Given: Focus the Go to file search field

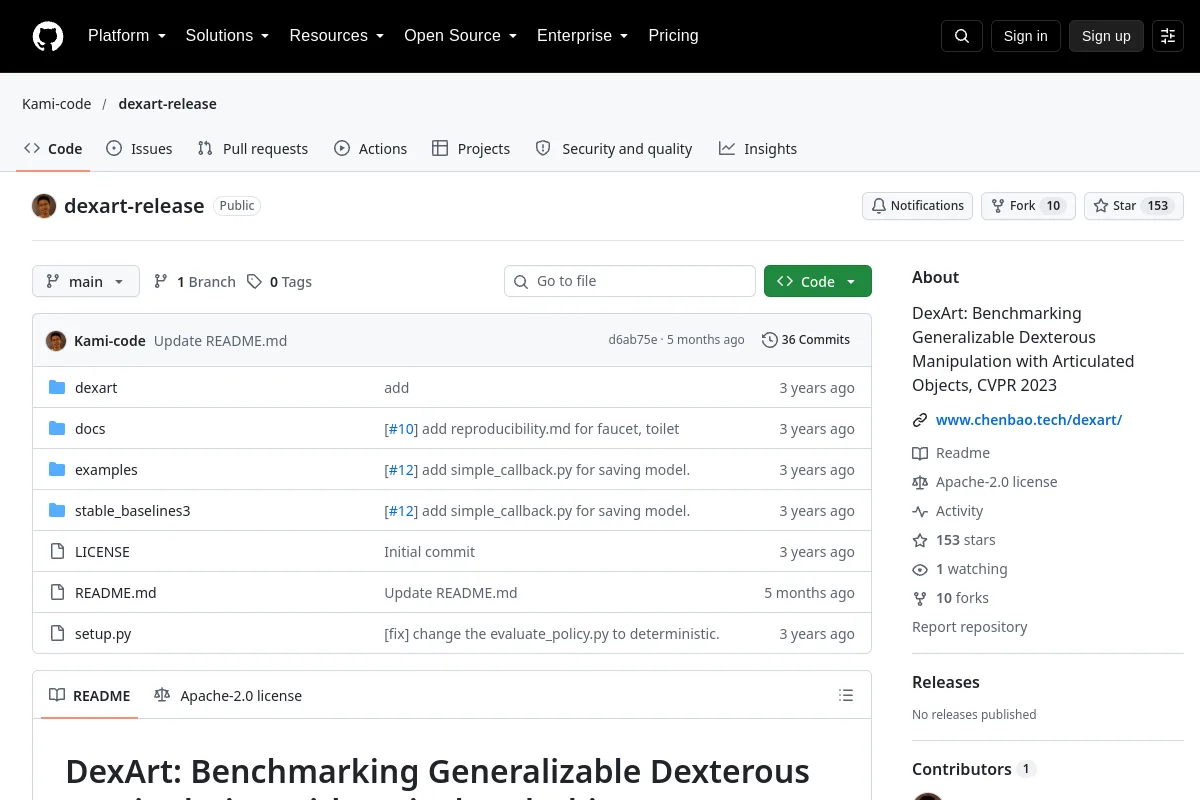Looking at the screenshot, I should tap(630, 282).
